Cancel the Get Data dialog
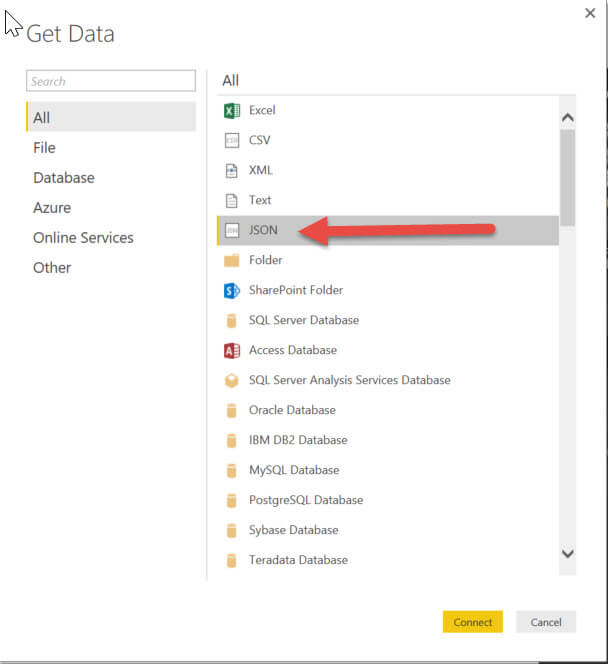Viewport: 608px width, 664px height. 546,622
